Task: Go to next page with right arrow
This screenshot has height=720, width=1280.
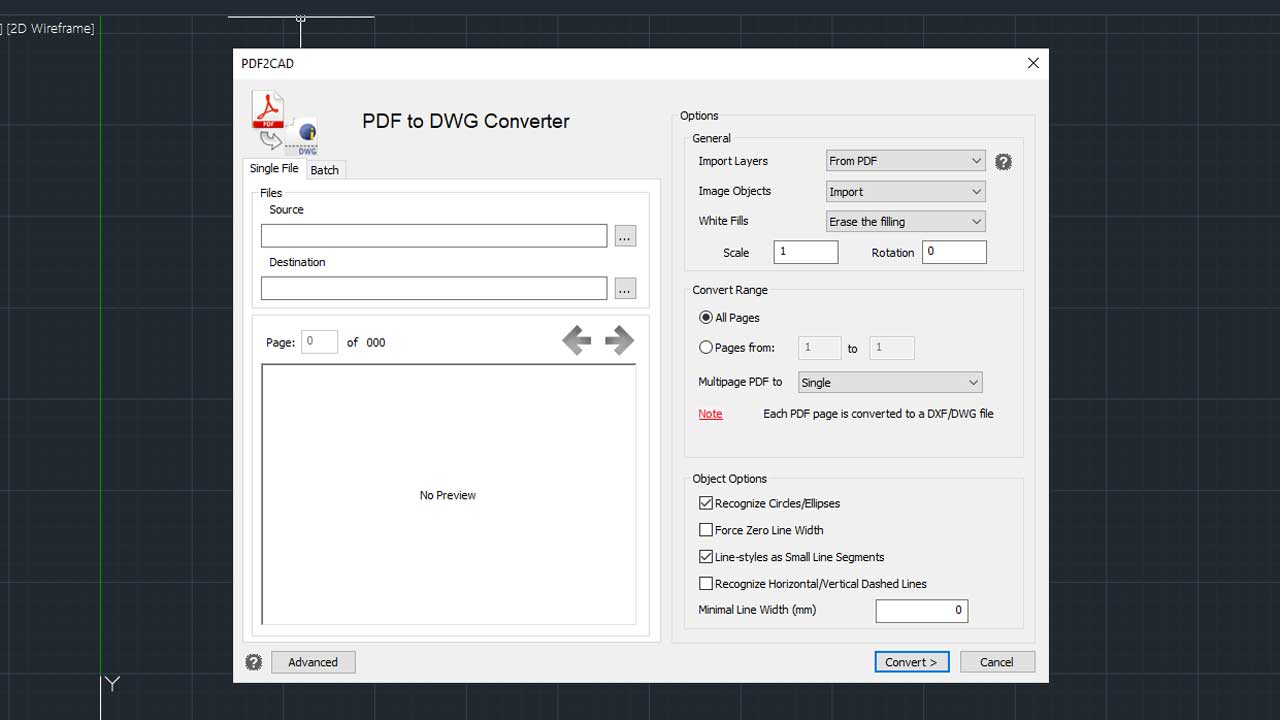Action: click(619, 341)
